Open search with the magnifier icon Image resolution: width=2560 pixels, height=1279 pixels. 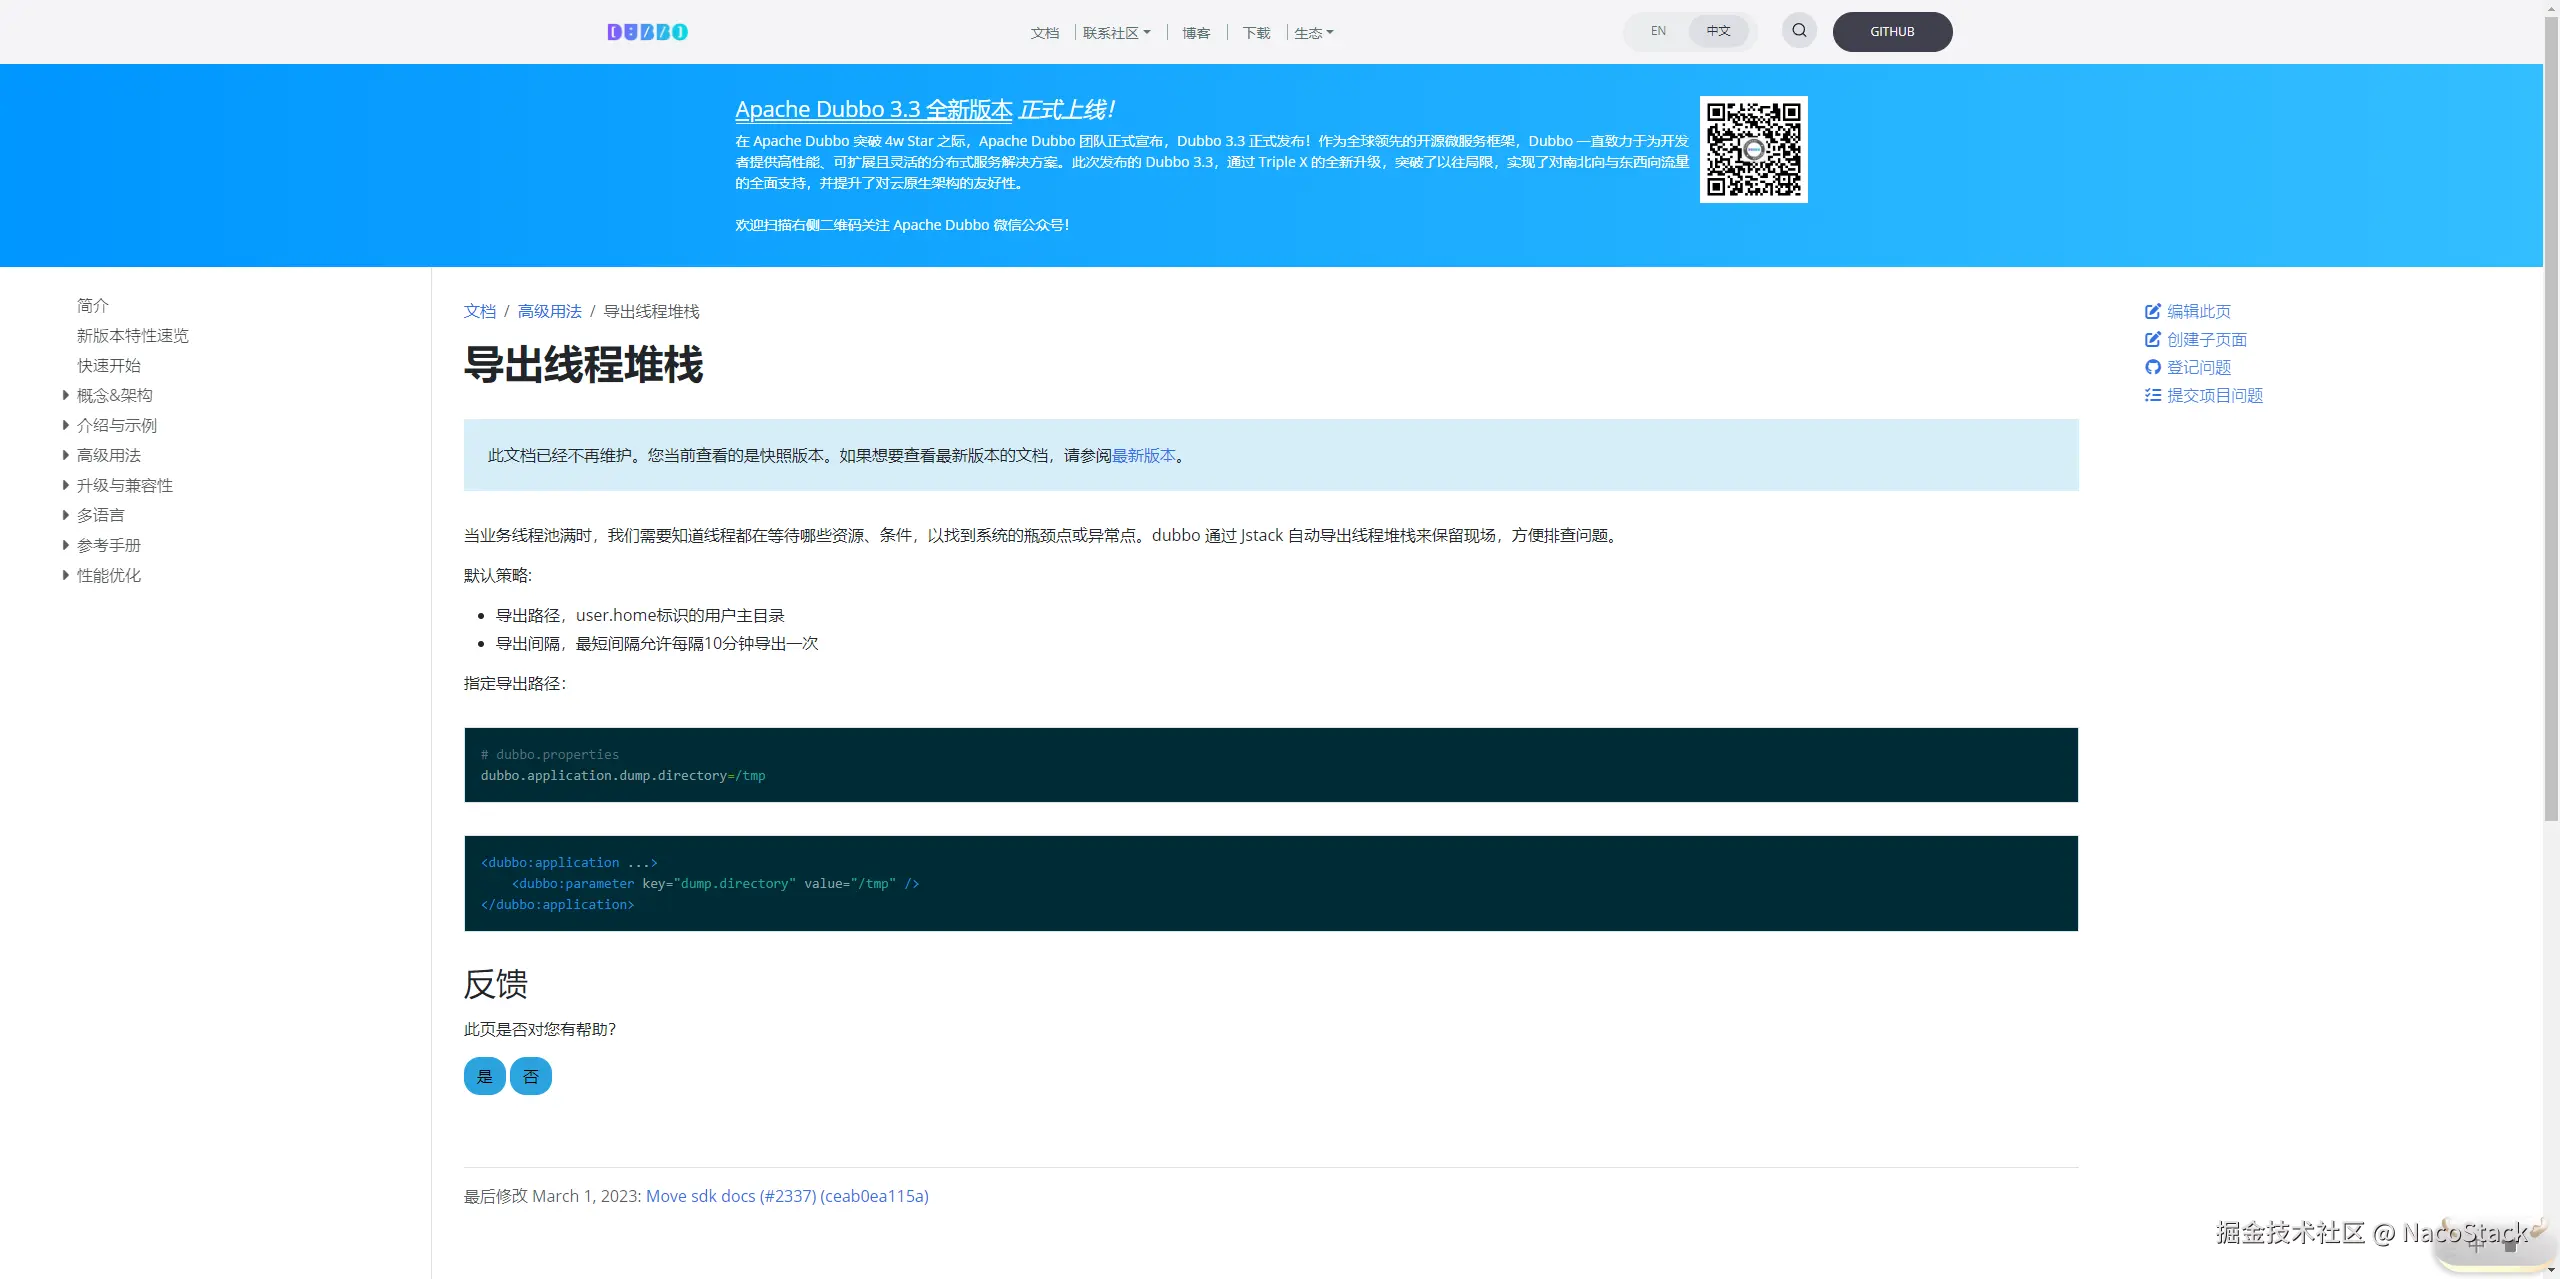(1799, 30)
